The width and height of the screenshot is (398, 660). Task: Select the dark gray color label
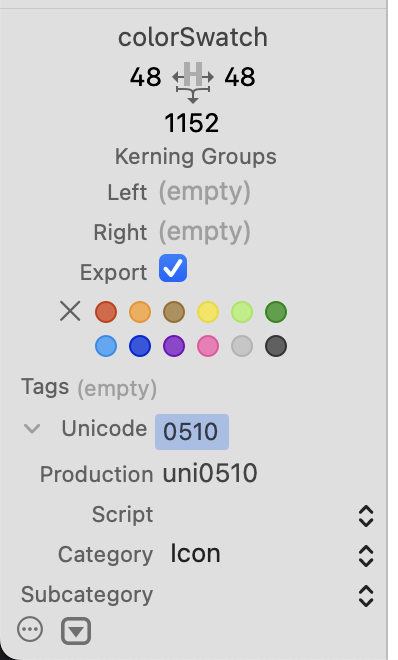276,346
